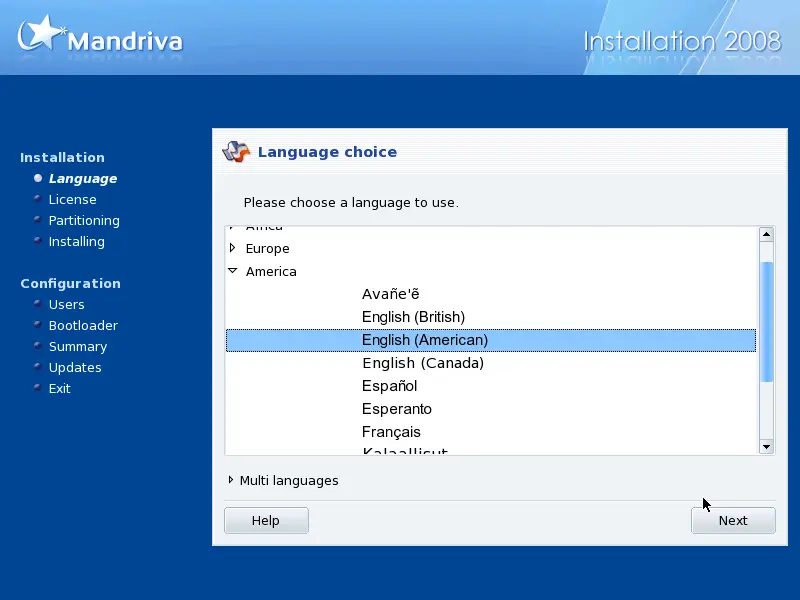Click the Mandriva star logo
The height and width of the screenshot is (600, 800).
pos(40,34)
